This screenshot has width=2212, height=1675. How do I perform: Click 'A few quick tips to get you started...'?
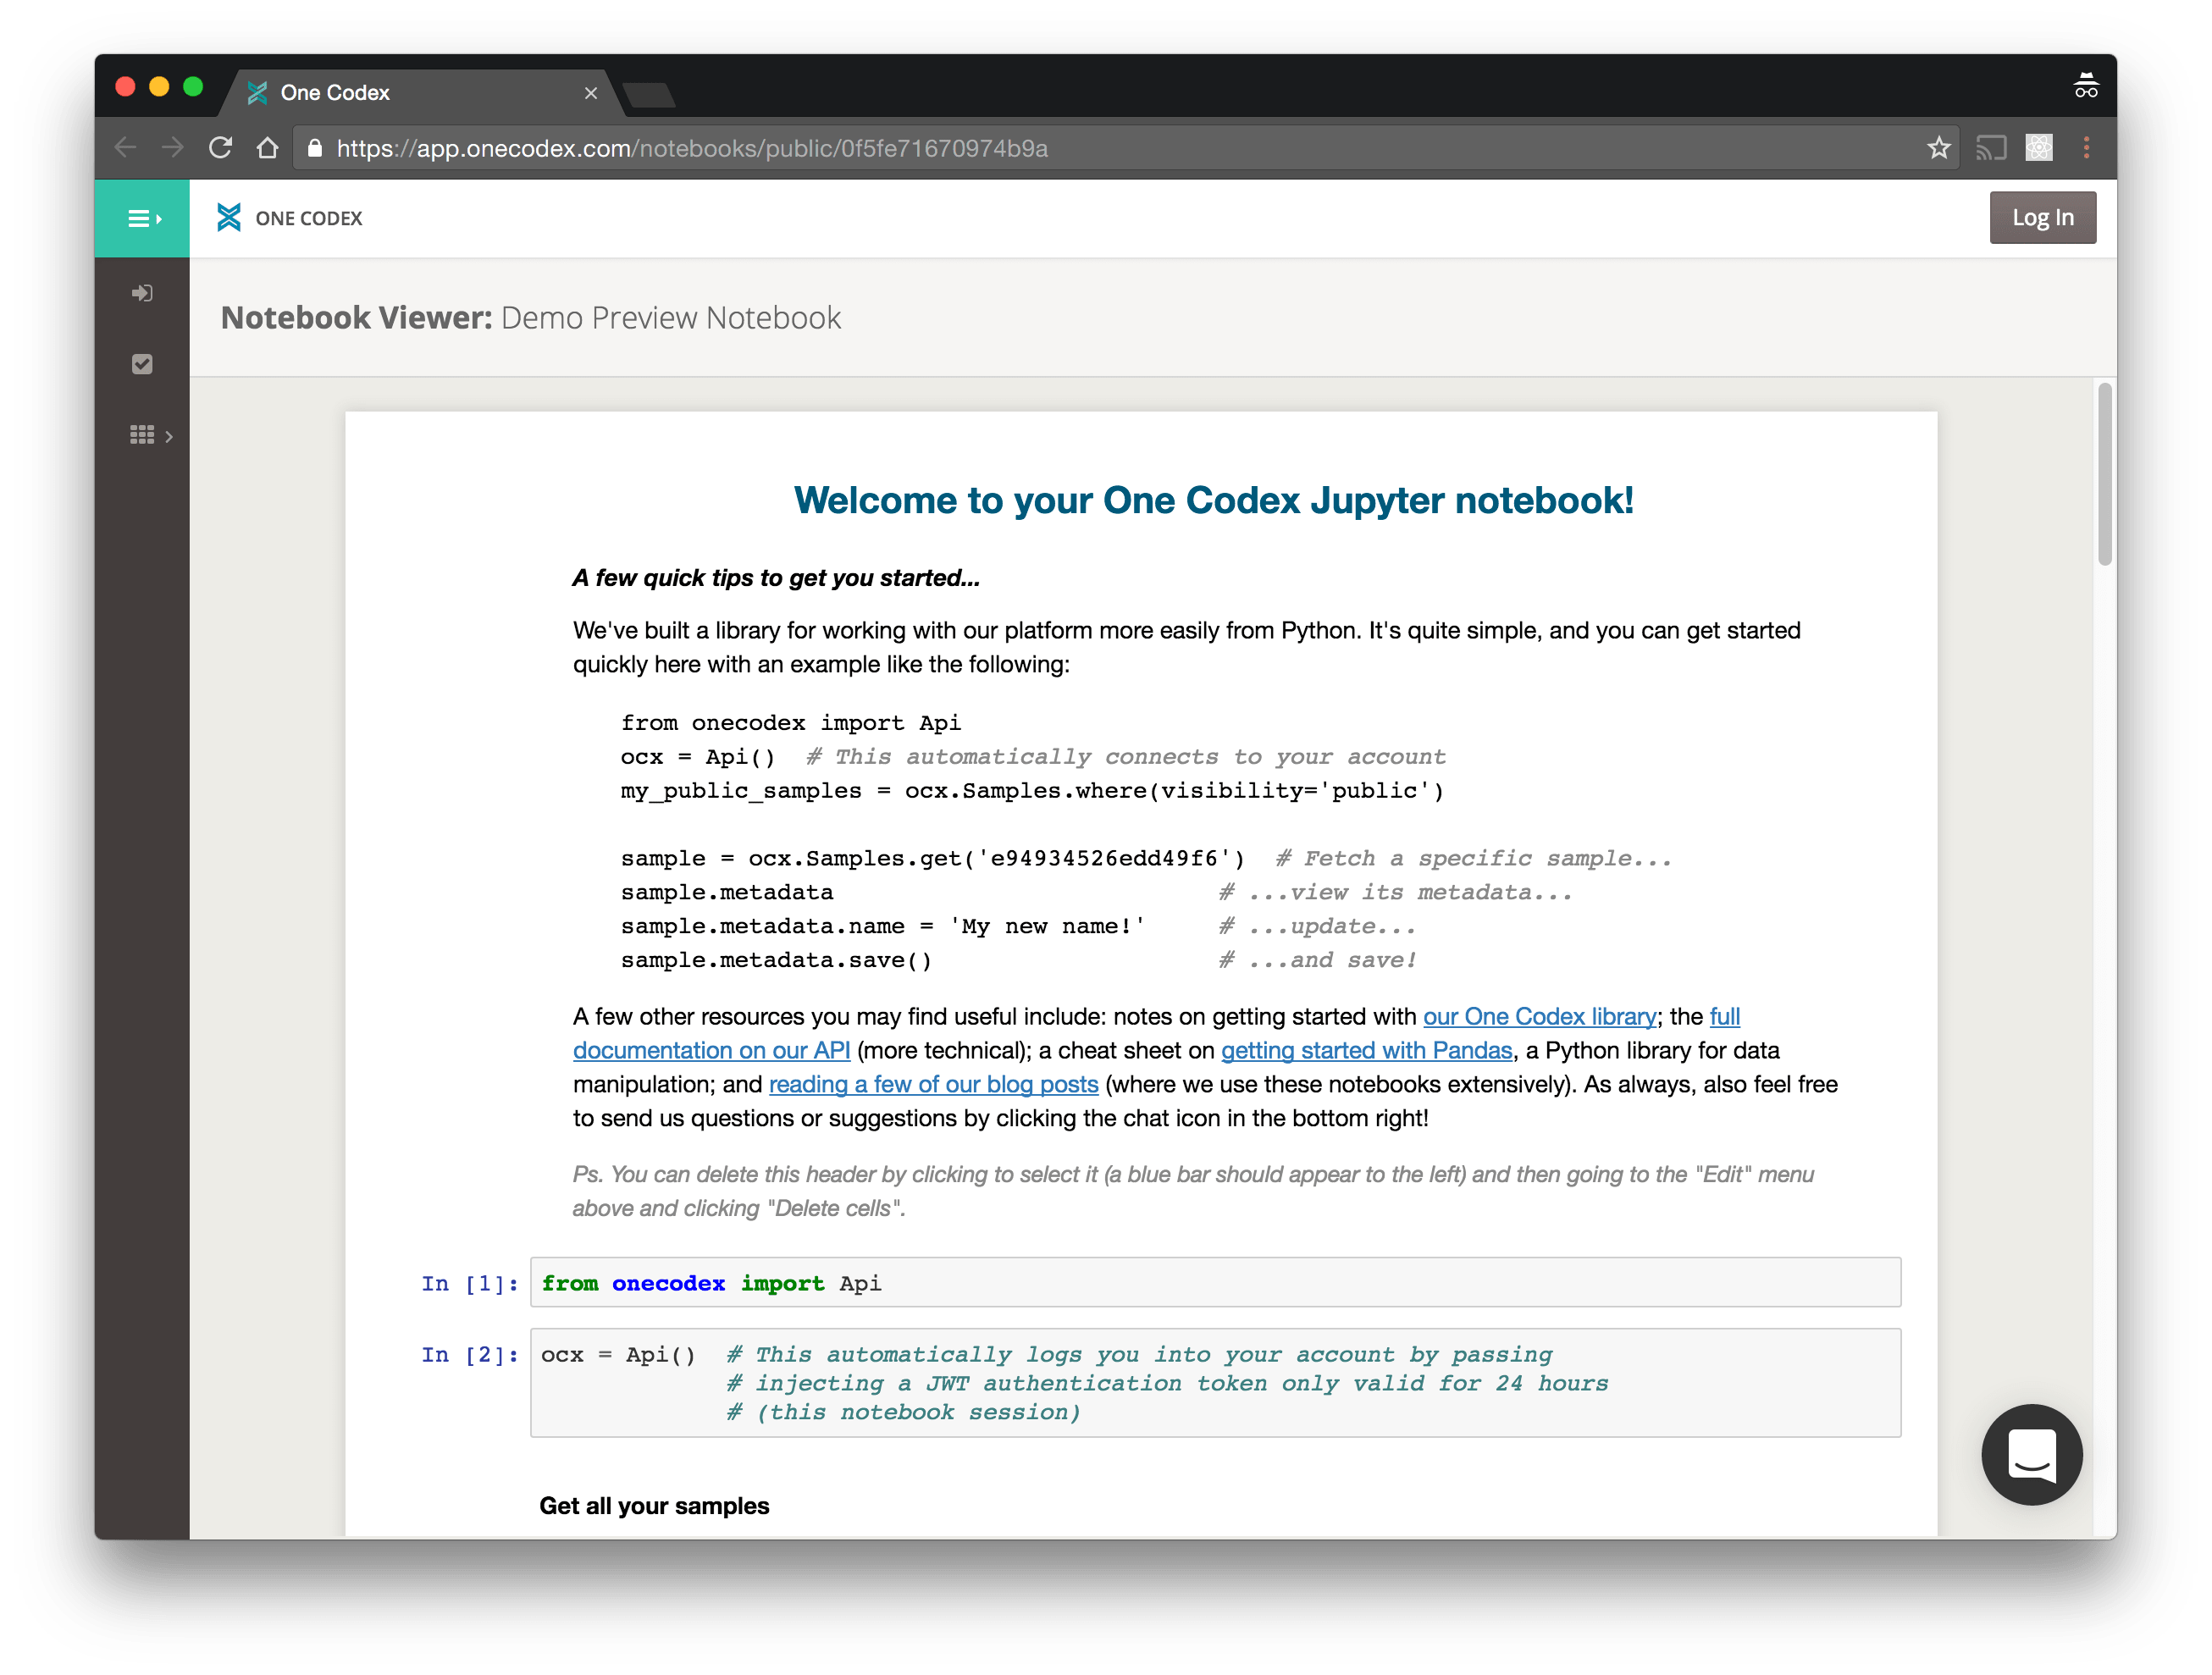tap(776, 578)
